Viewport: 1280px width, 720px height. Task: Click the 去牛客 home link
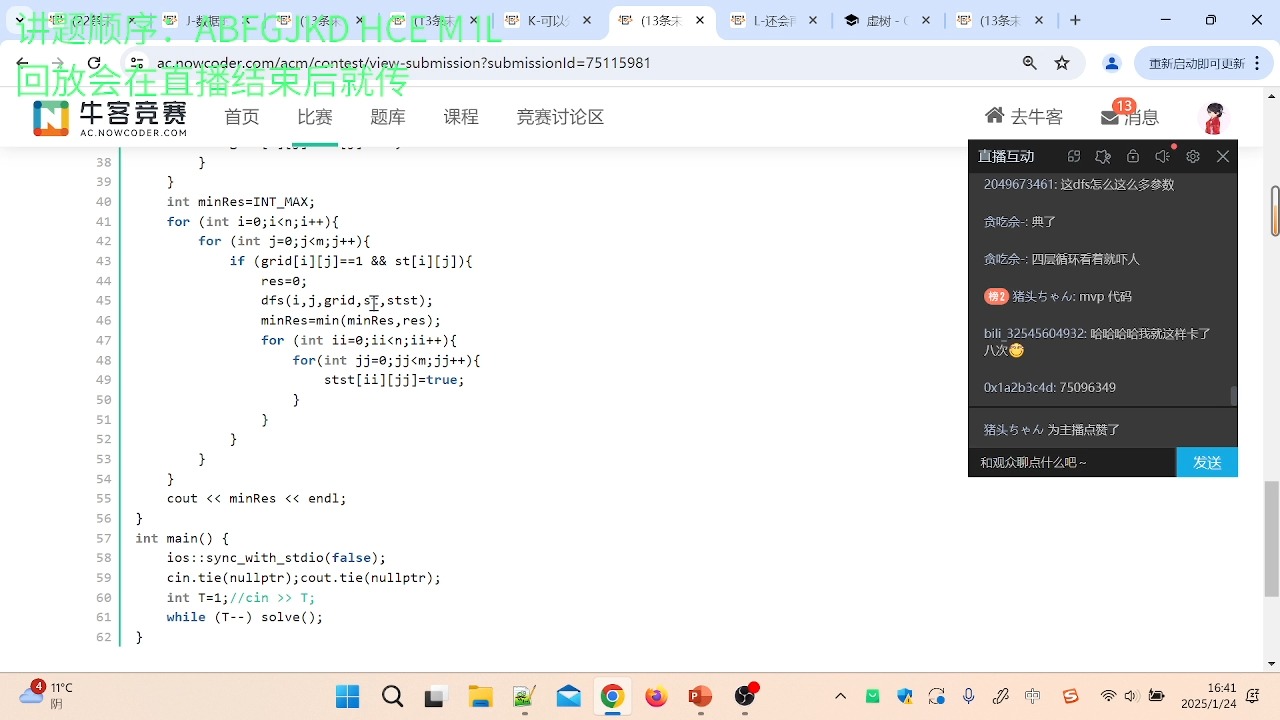click(1024, 117)
